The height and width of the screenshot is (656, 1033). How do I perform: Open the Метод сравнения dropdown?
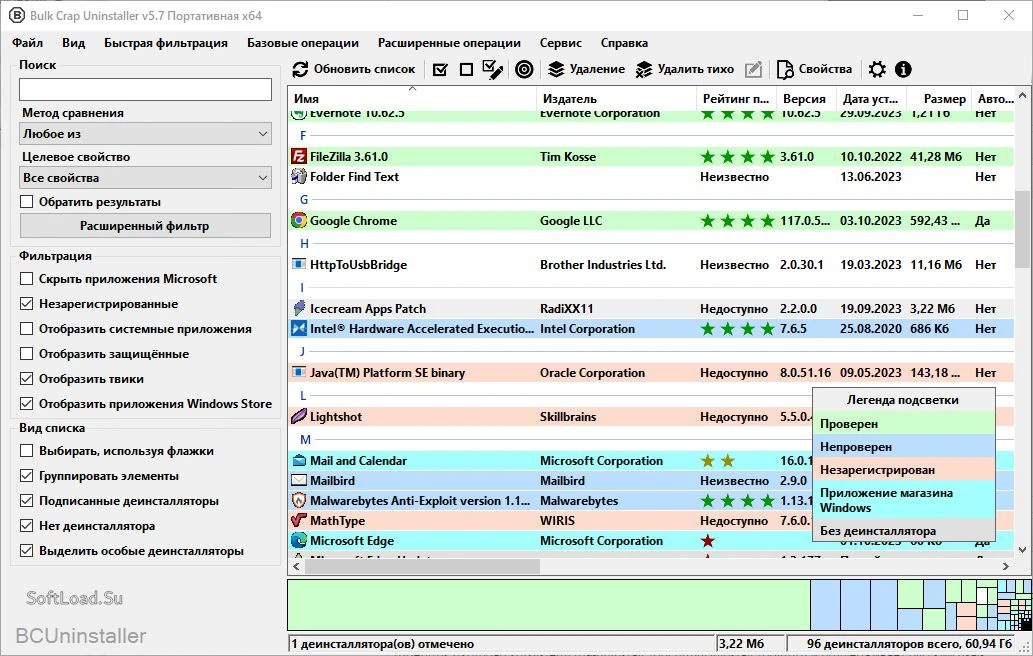pos(146,134)
